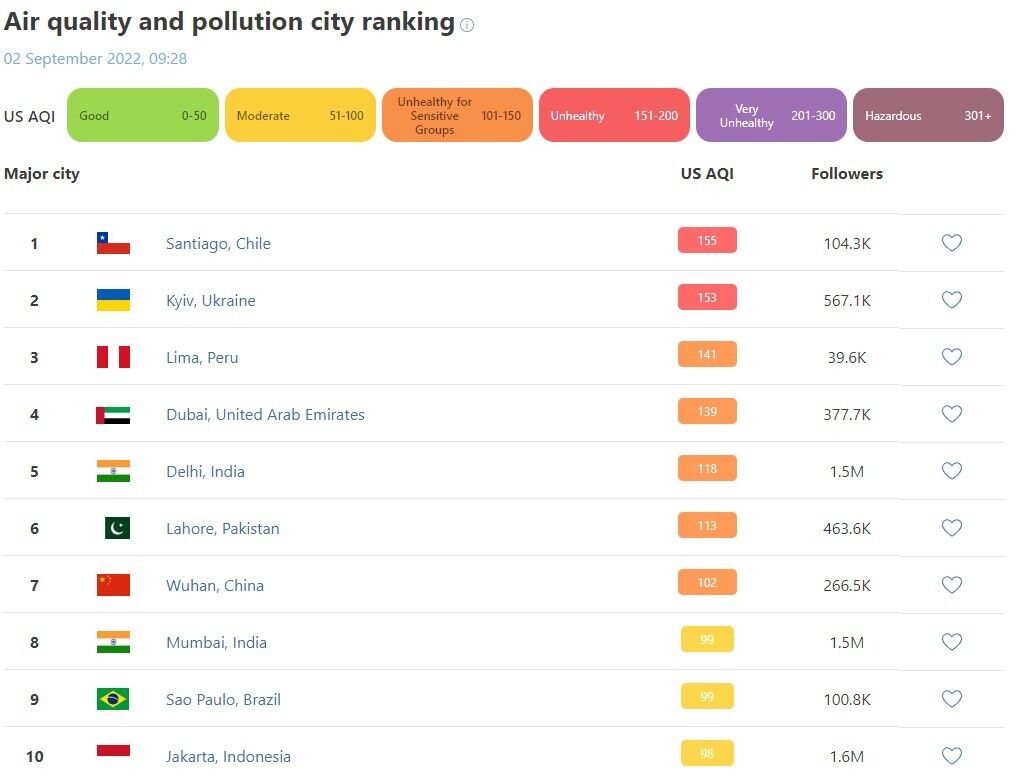Favorite Santiago, Chile with heart icon
This screenshot has width=1018, height=781.
[x=952, y=243]
